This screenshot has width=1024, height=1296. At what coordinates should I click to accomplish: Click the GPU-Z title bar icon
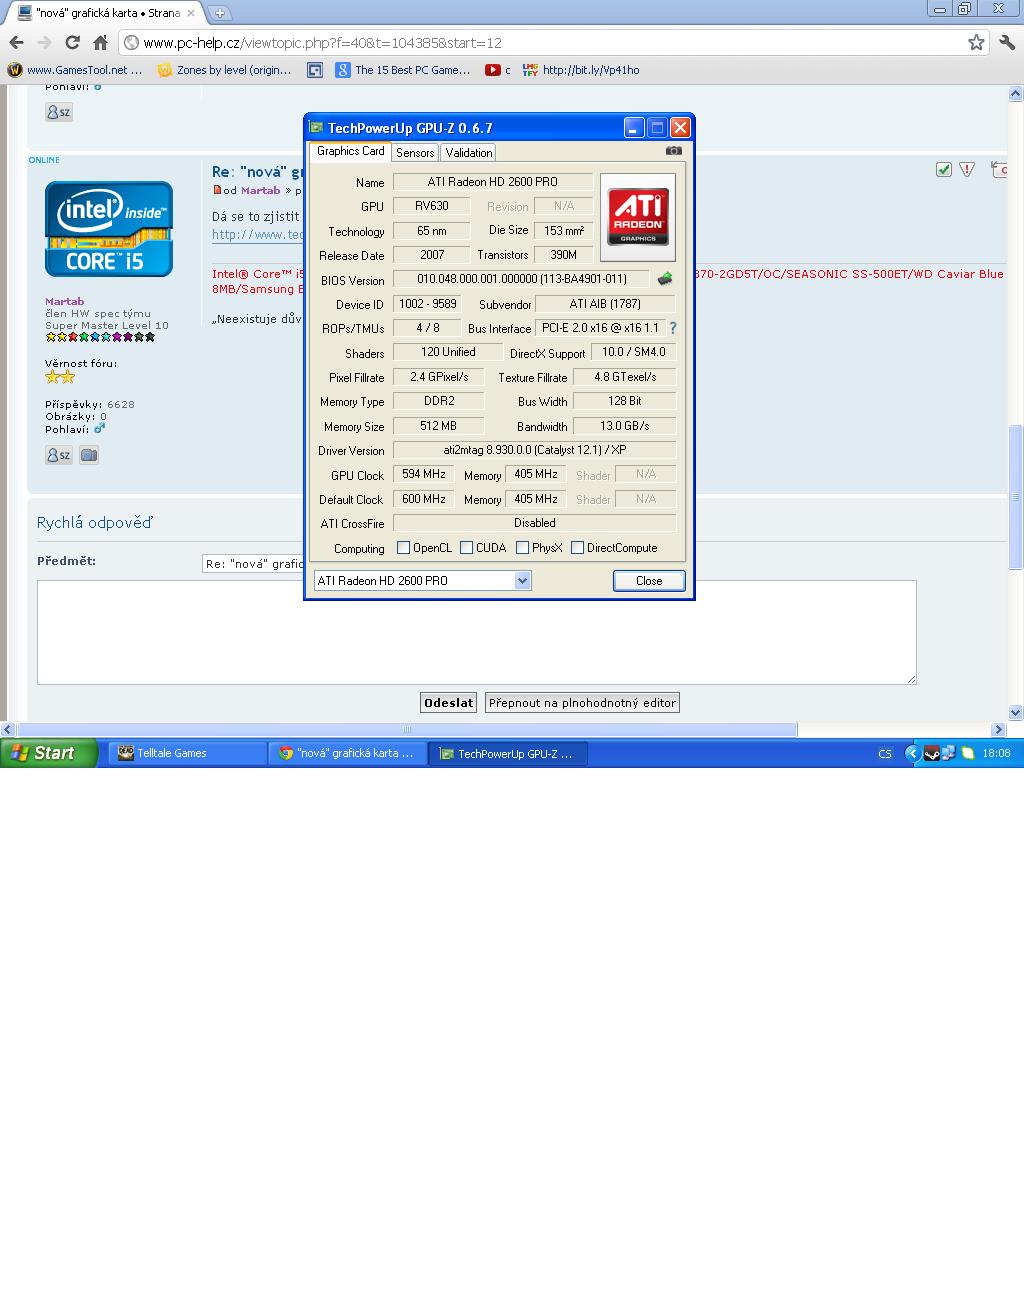316,127
